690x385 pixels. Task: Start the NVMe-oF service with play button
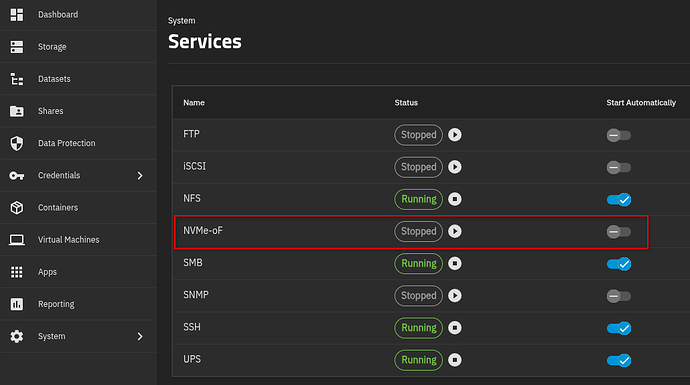(455, 231)
